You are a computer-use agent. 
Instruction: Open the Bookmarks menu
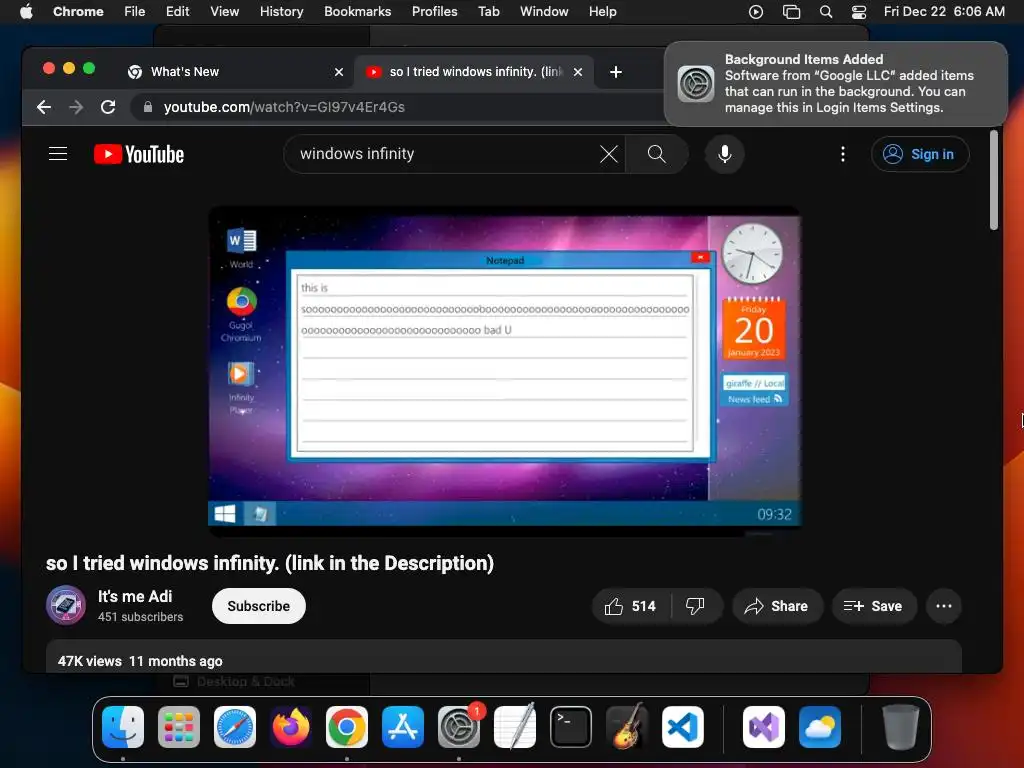point(357,12)
